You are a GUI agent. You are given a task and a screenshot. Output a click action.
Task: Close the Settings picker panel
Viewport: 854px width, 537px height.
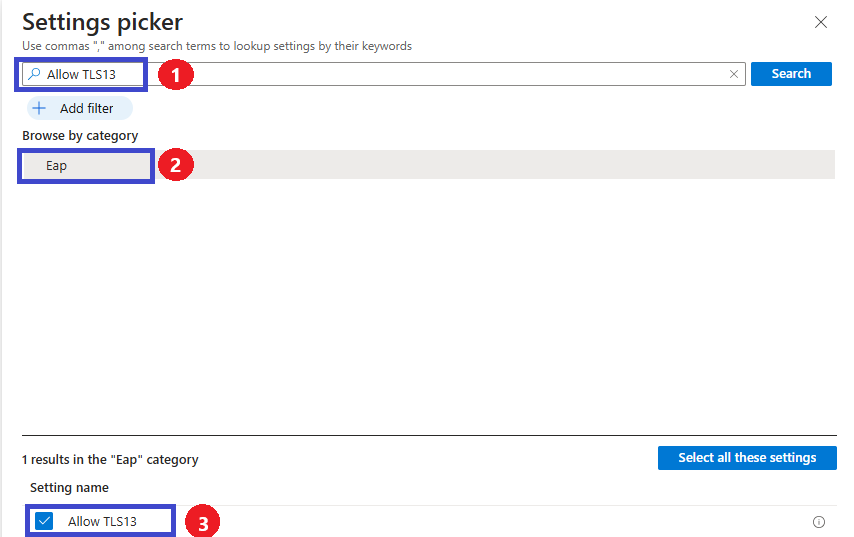pos(820,22)
